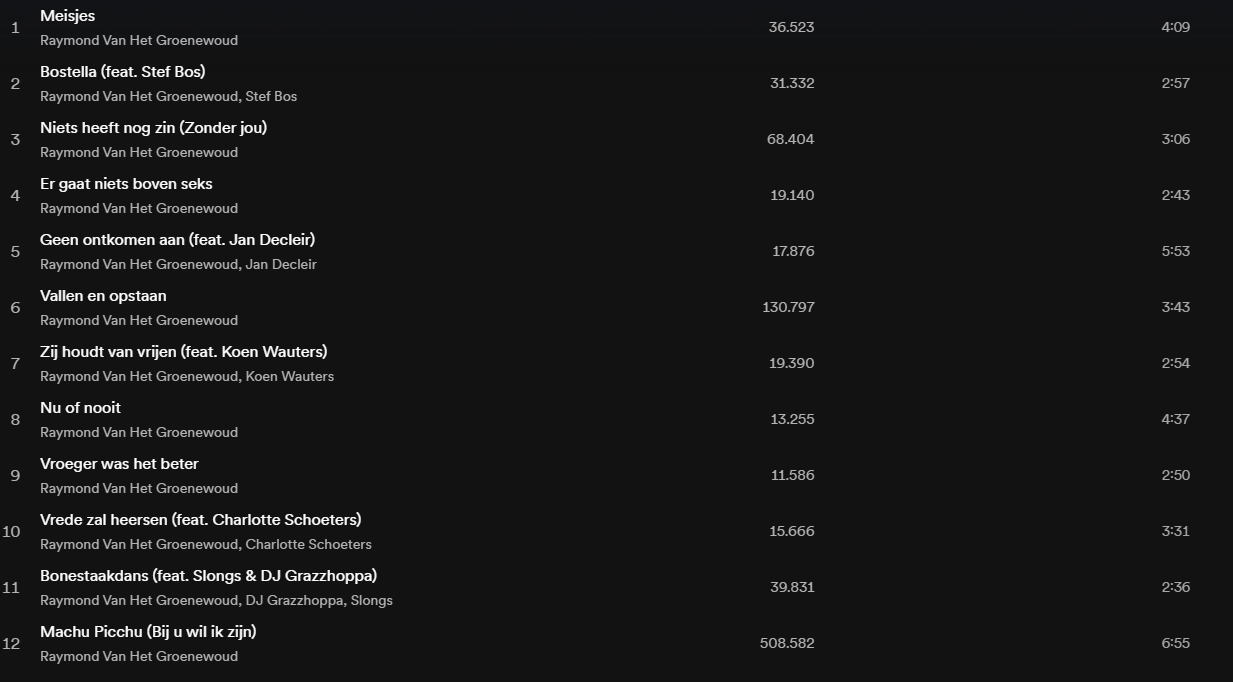Open Raymond Van Het Groenewoud link under Meisjes
Viewport: 1233px width, 682px height.
pos(139,41)
